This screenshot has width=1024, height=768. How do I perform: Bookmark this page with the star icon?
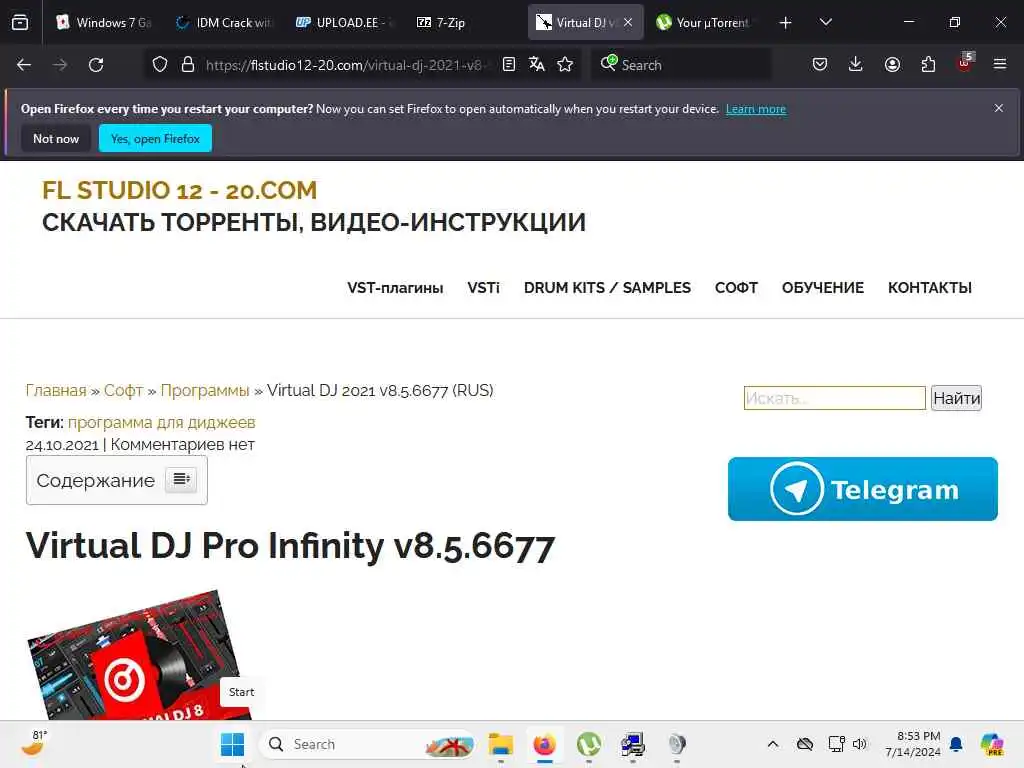coord(566,64)
